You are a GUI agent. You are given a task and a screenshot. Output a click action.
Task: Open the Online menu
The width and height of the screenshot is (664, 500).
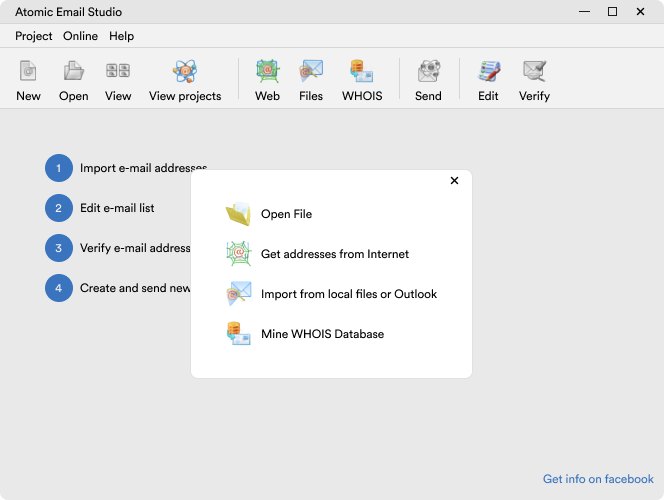point(81,36)
